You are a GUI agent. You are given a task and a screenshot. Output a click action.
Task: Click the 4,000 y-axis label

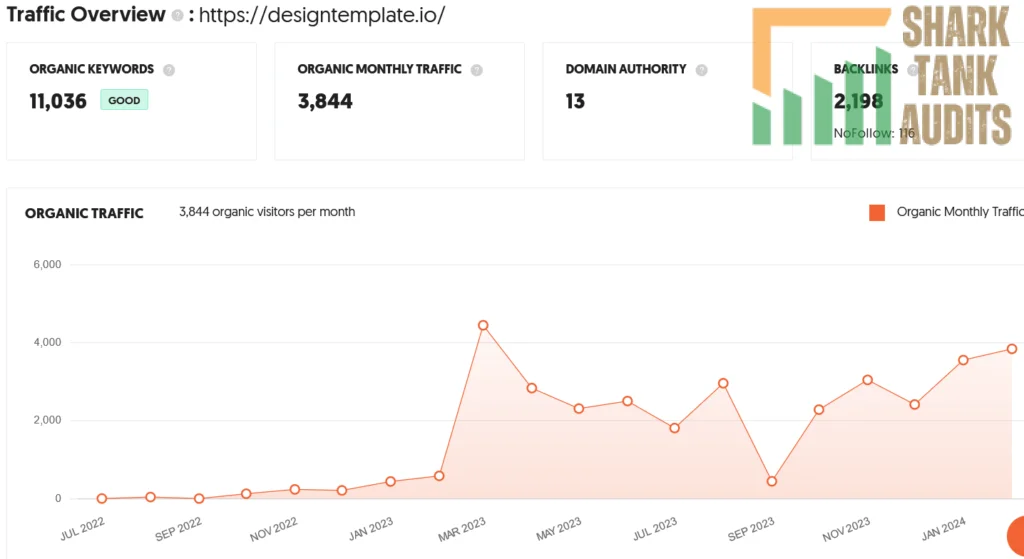48,342
